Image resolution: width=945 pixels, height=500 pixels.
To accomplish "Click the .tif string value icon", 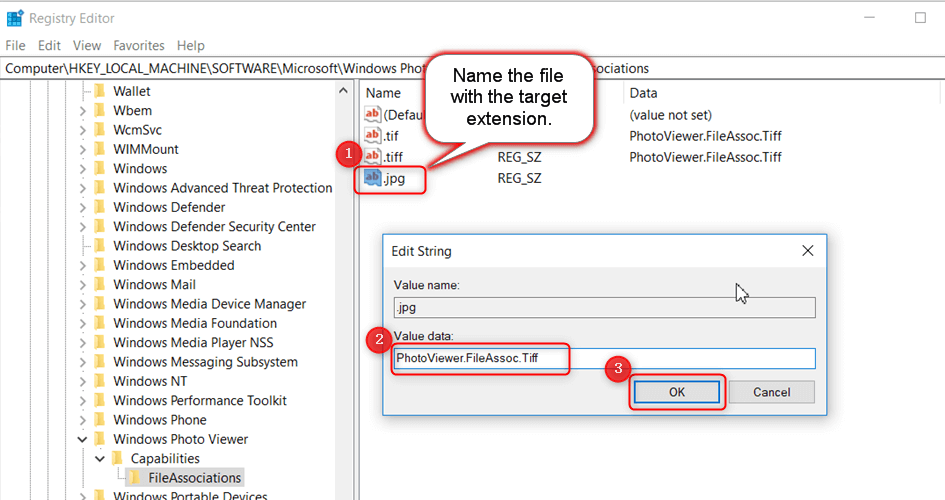I will (372, 135).
